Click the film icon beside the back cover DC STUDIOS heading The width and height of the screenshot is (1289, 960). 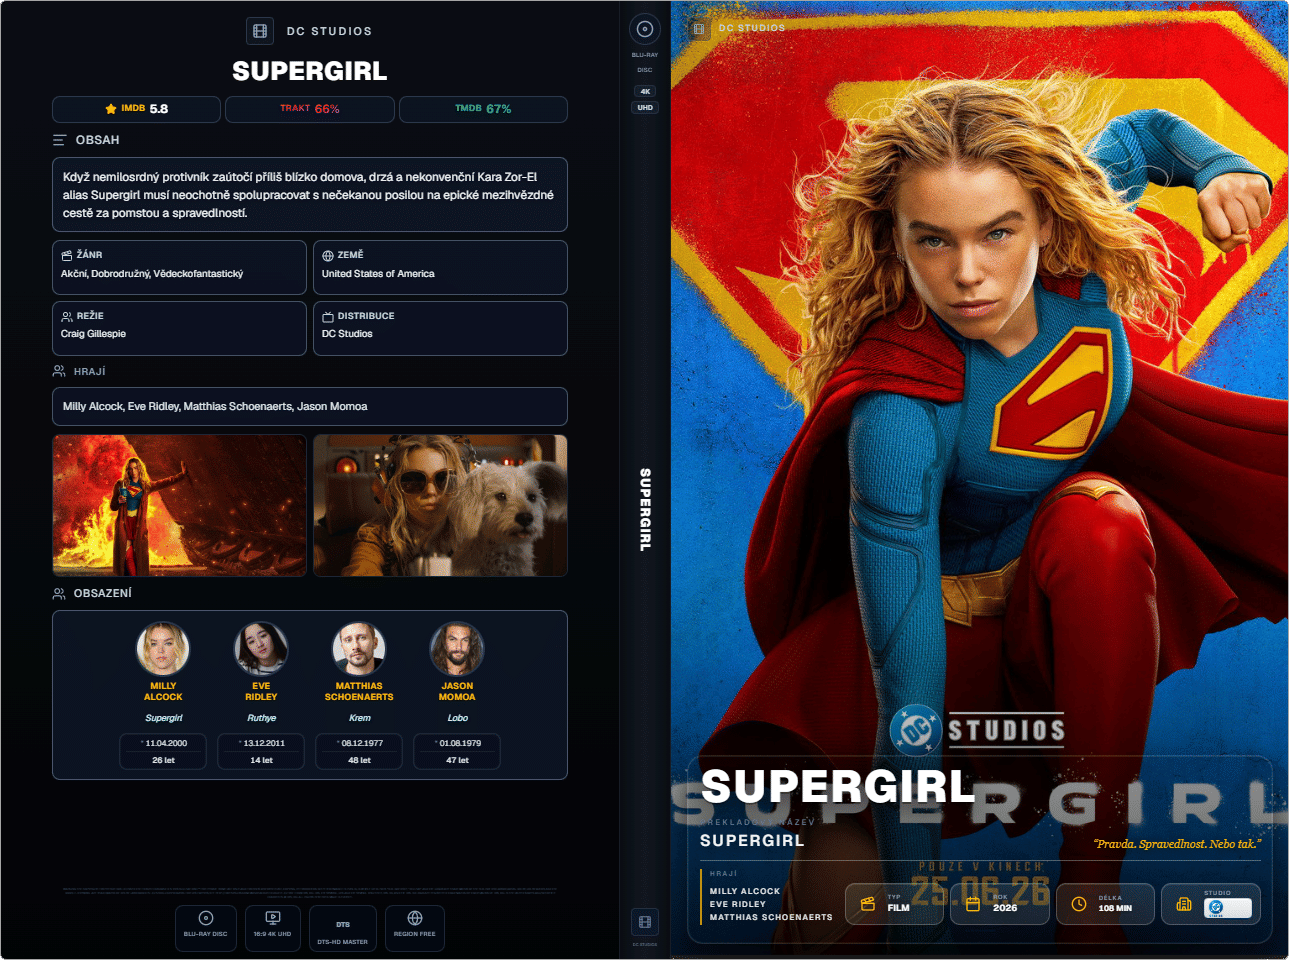pyautogui.click(x=260, y=31)
